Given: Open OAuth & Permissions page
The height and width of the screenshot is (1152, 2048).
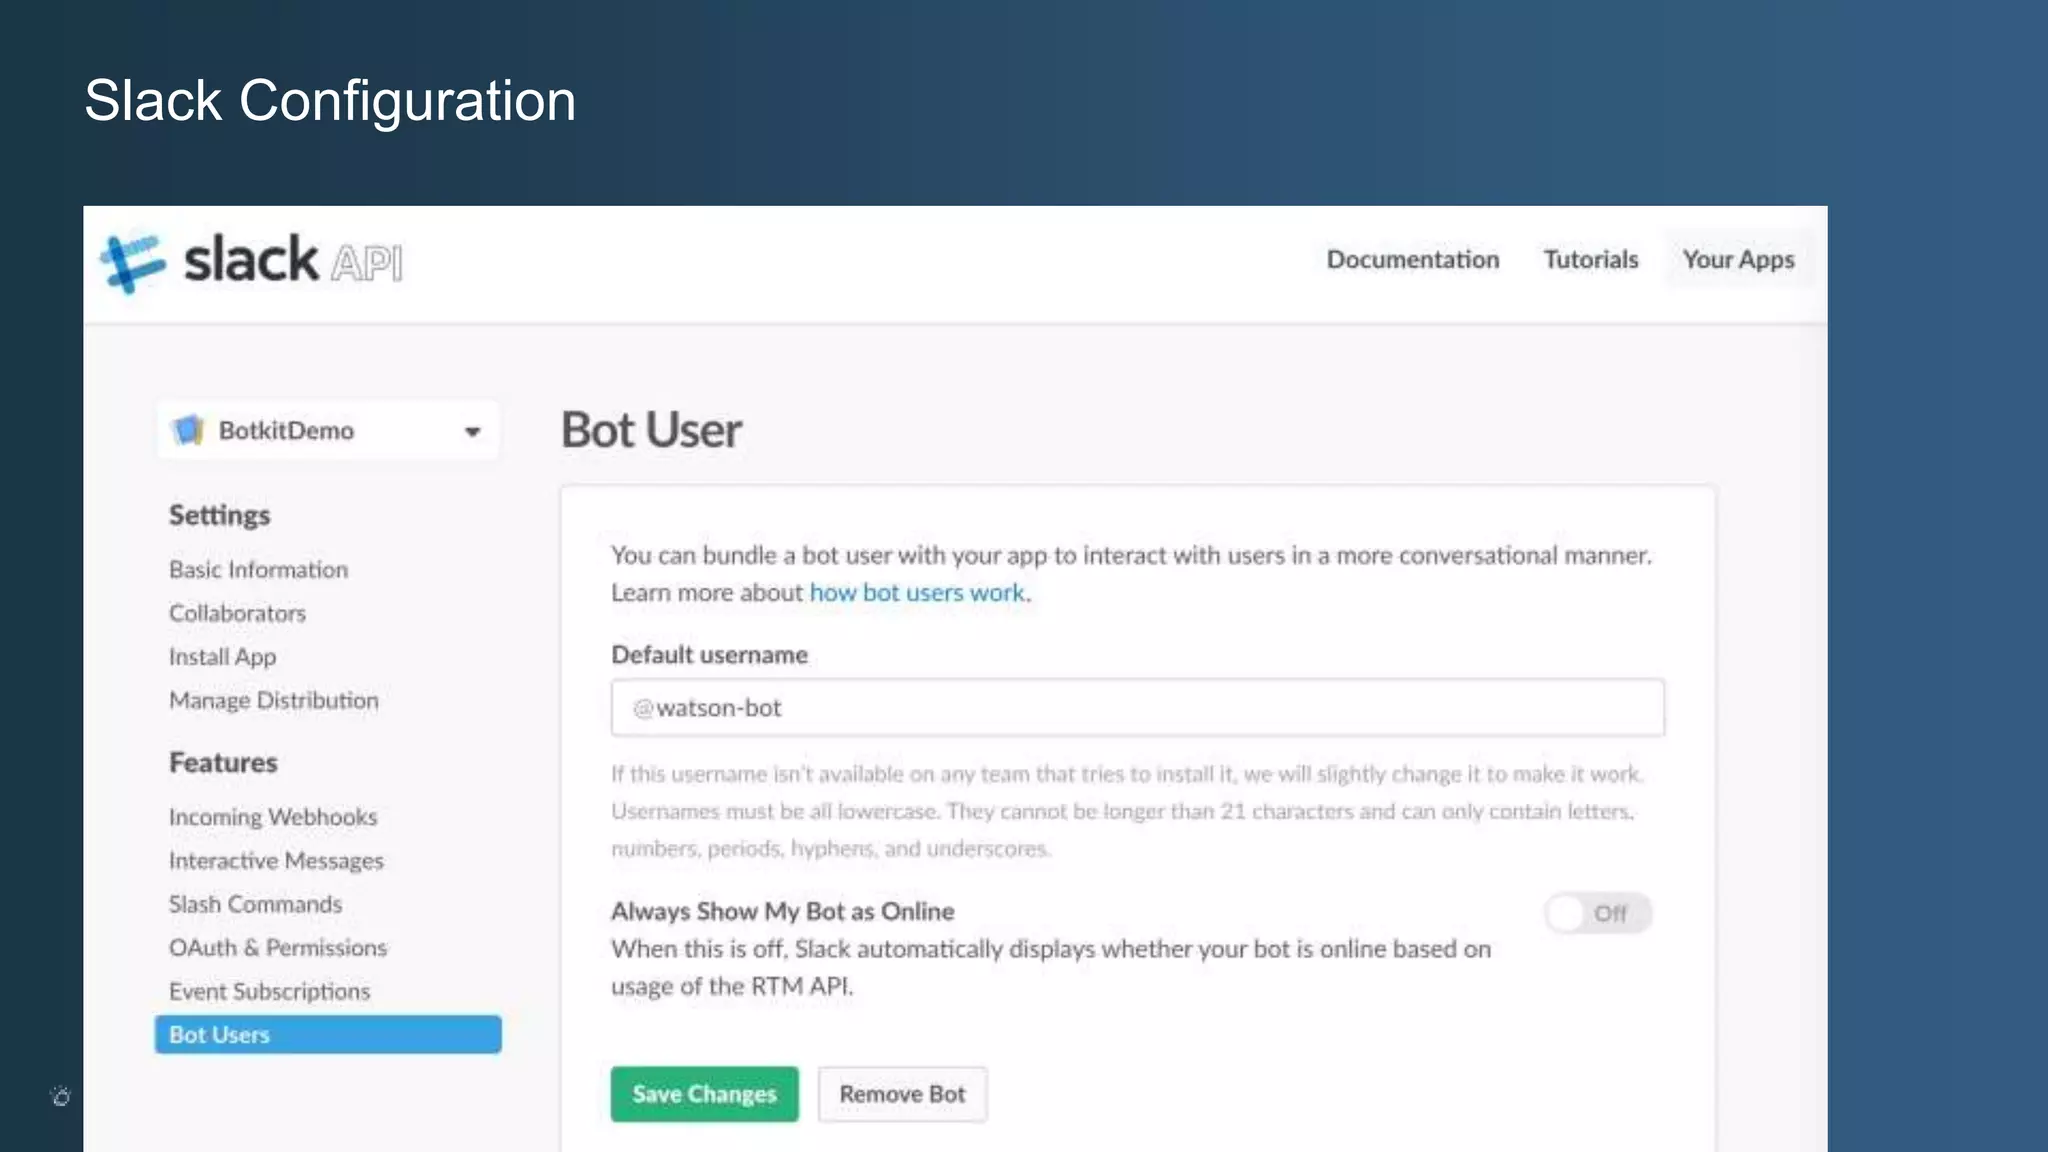Looking at the screenshot, I should point(278,948).
